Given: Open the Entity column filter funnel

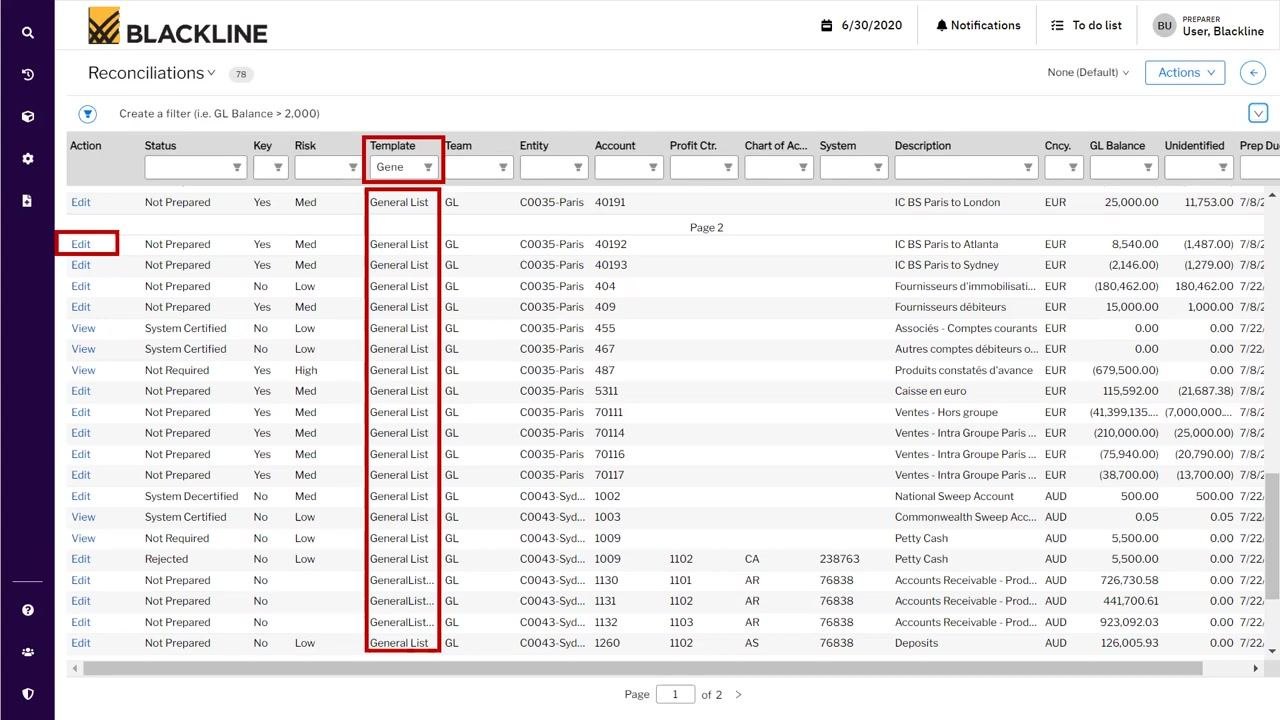Looking at the screenshot, I should (x=578, y=167).
